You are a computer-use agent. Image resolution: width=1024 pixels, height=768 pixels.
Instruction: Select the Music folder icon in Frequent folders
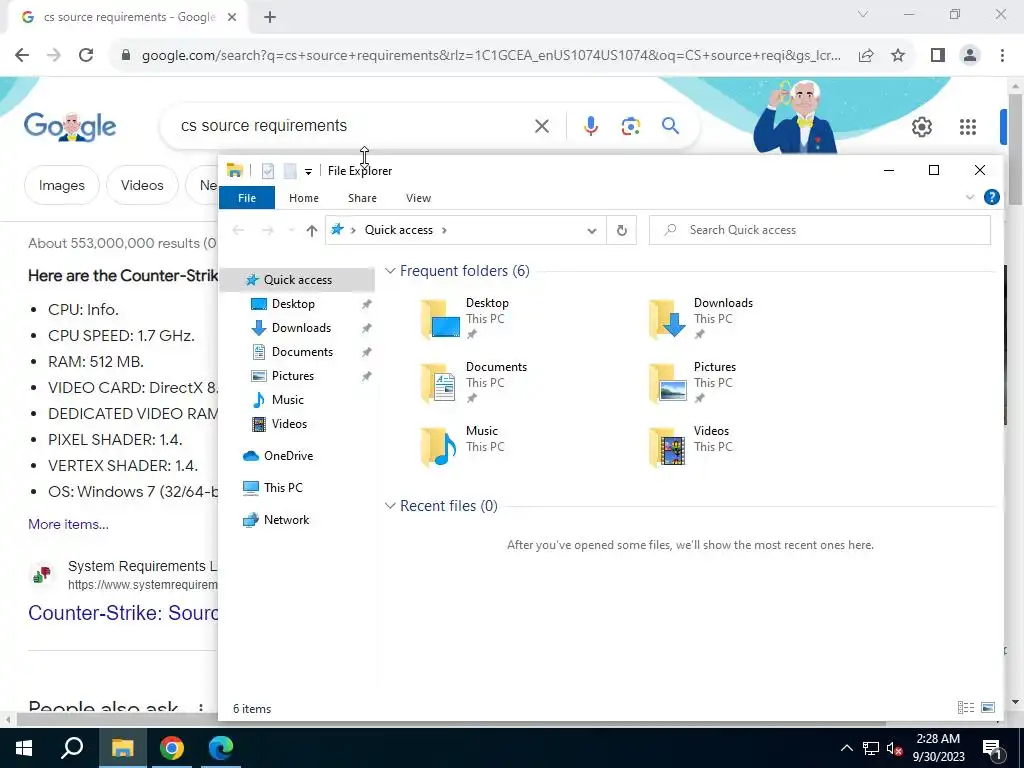[x=440, y=446]
